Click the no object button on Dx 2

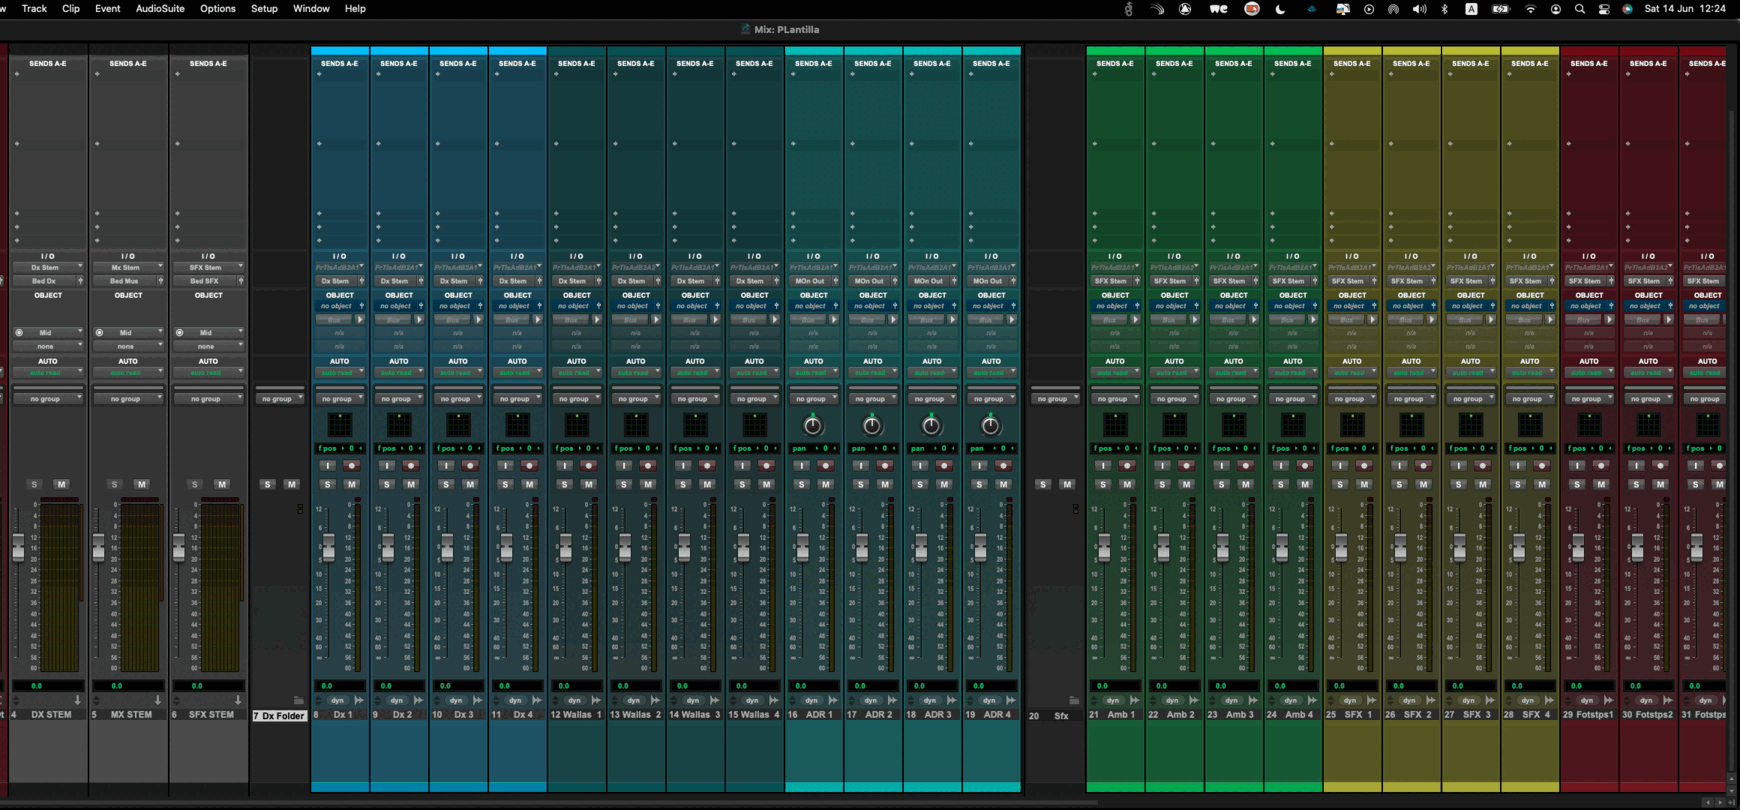tap(395, 306)
